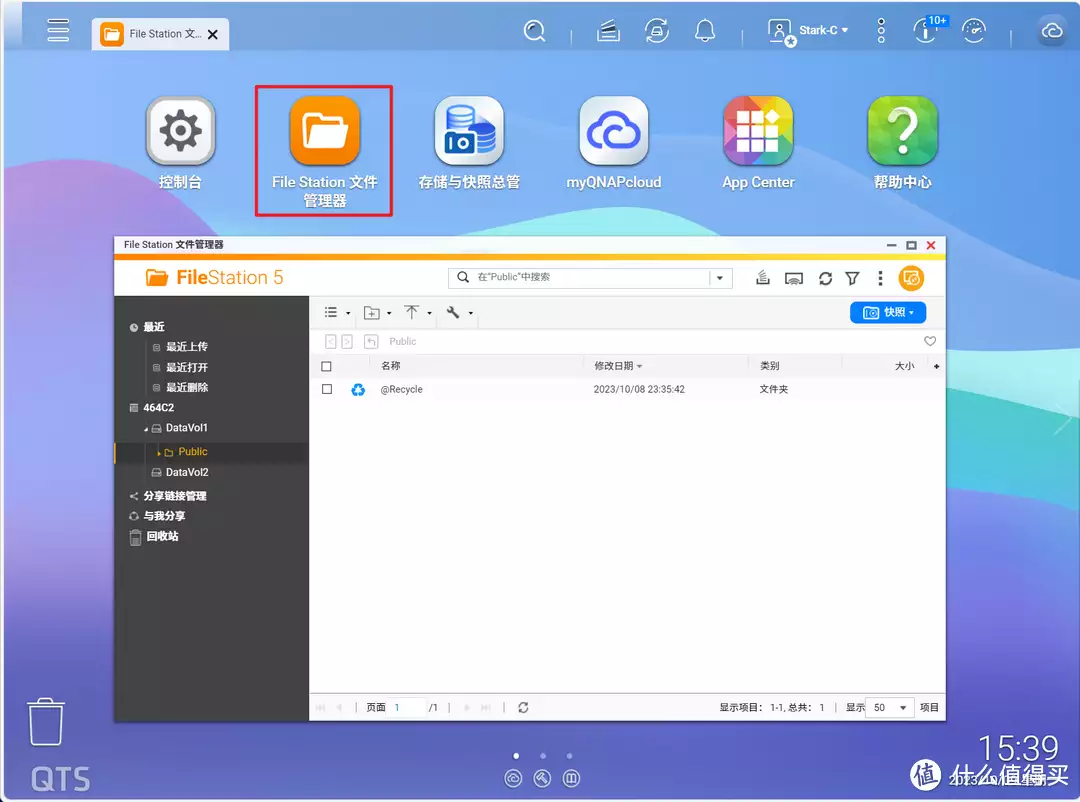Open external devices icon in top bar
This screenshot has height=802, width=1080.
point(656,31)
